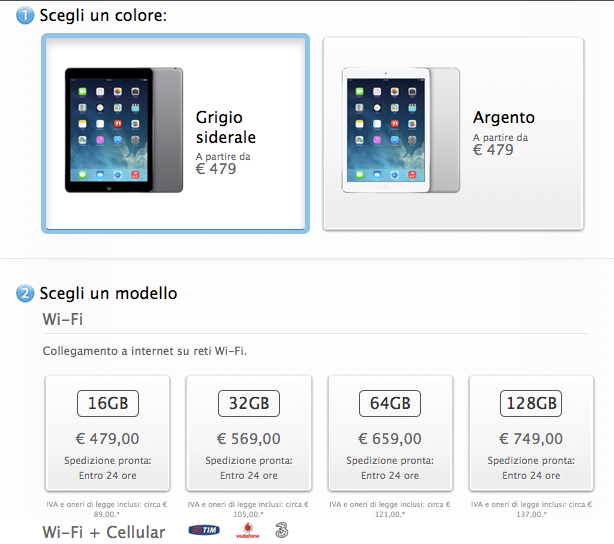Choose the 128GB Wi-Fi model
Image resolution: width=614 pixels, height=544 pixels.
531,433
